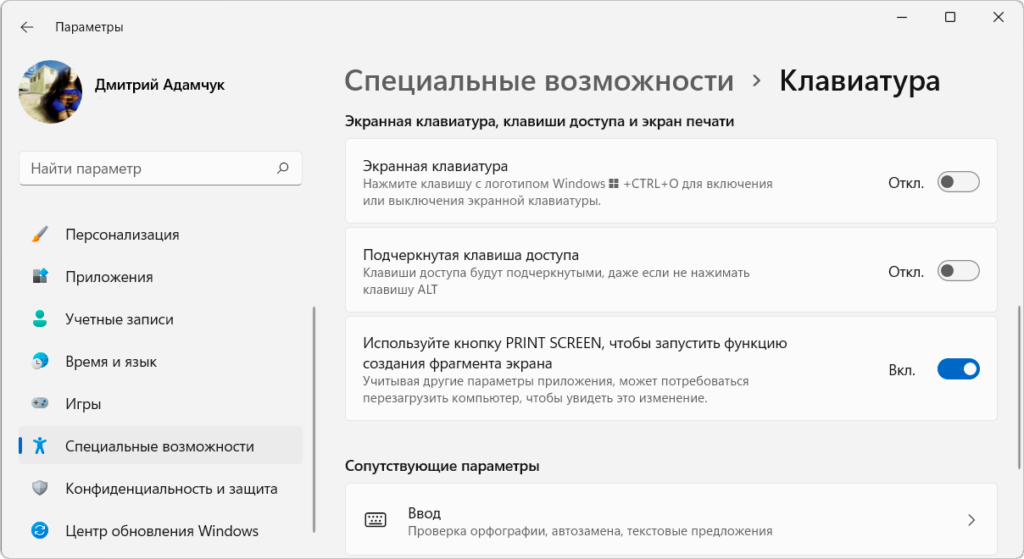
Task: Click the Игры gamepad icon
Action: (40, 404)
